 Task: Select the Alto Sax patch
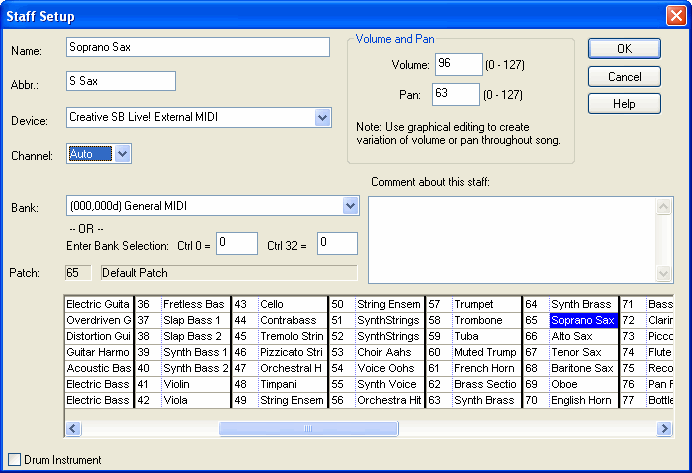click(x=582, y=337)
